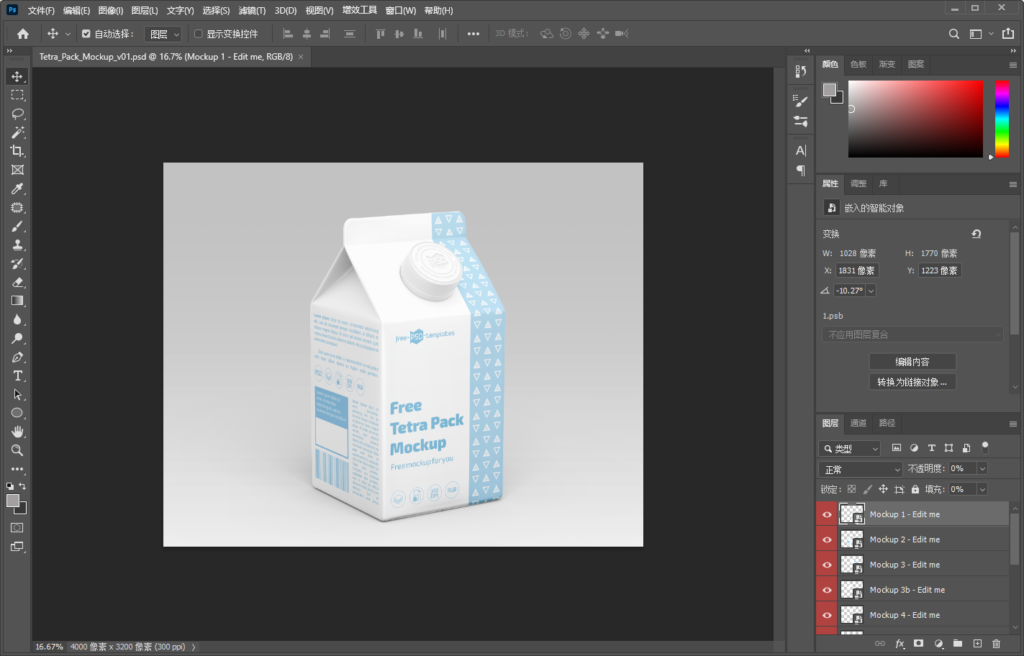Viewport: 1024px width, 656px height.
Task: Hide the Mockup 3b - Edit me layer
Action: tap(827, 590)
